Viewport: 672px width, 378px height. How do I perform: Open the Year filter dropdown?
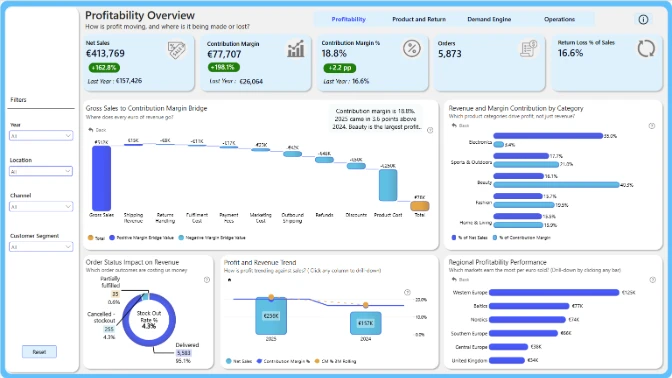coord(41,136)
